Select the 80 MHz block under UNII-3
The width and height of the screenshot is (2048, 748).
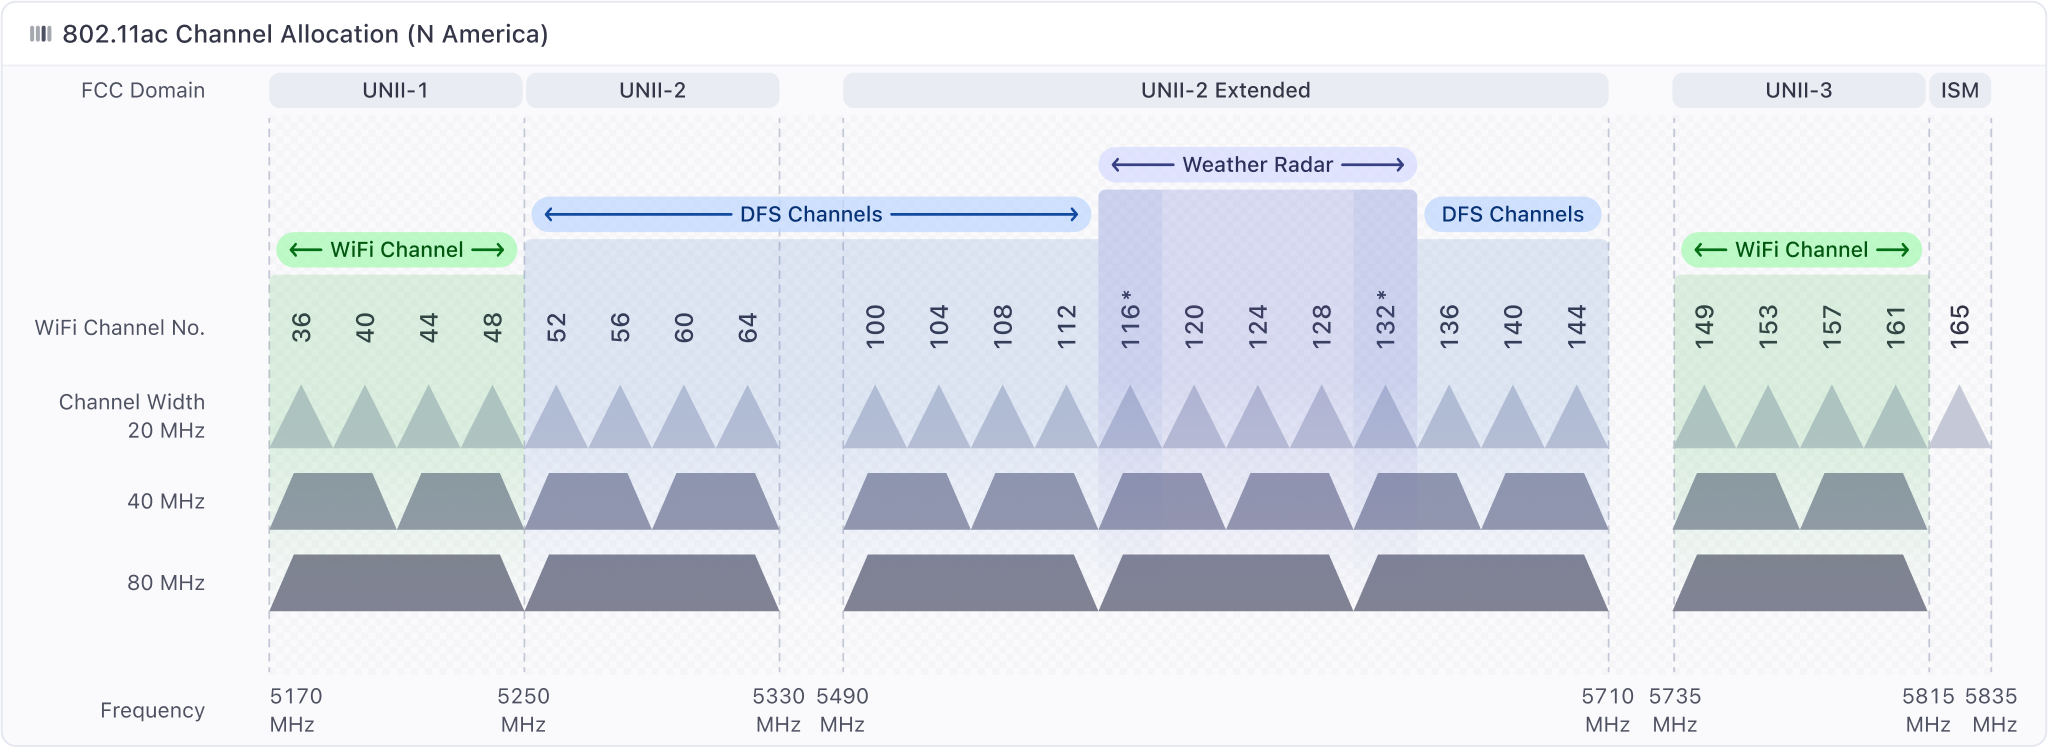coord(1800,582)
